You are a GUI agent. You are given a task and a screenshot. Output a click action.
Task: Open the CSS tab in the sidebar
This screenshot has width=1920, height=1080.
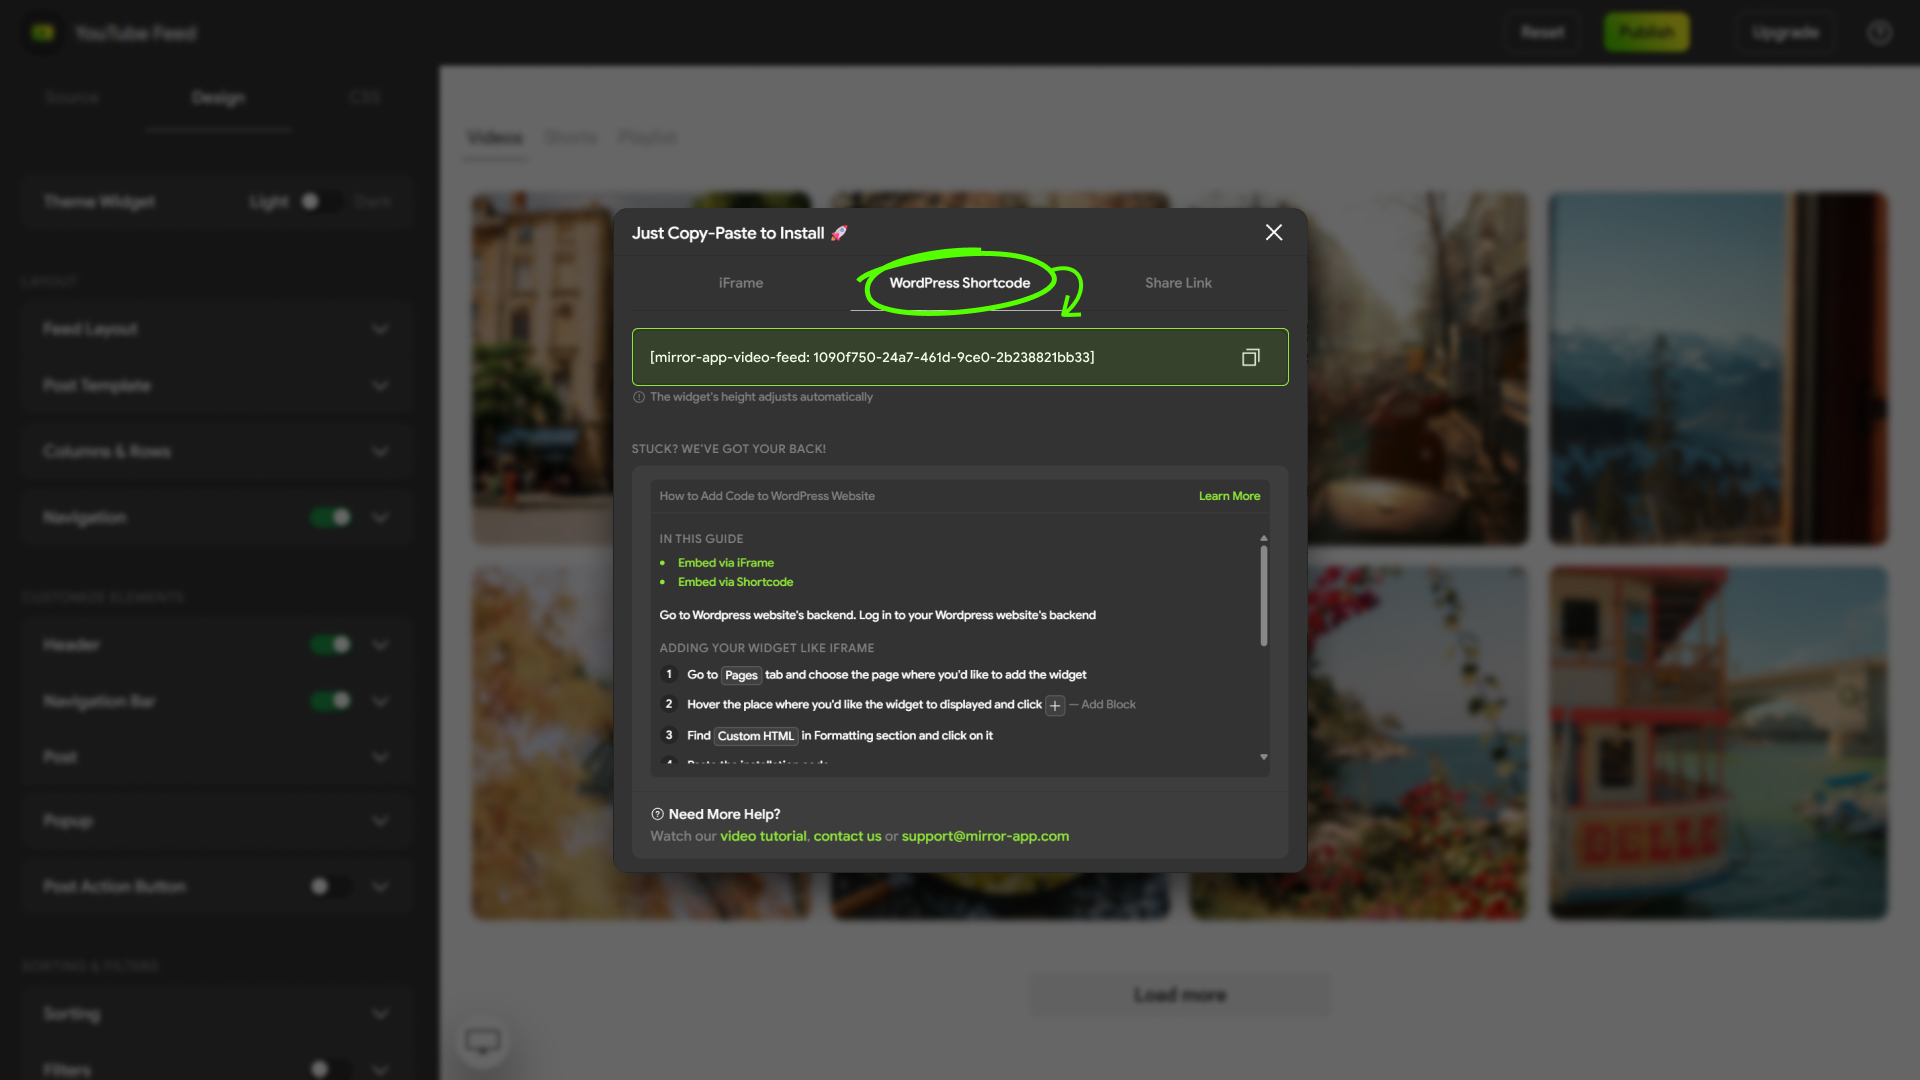click(364, 97)
